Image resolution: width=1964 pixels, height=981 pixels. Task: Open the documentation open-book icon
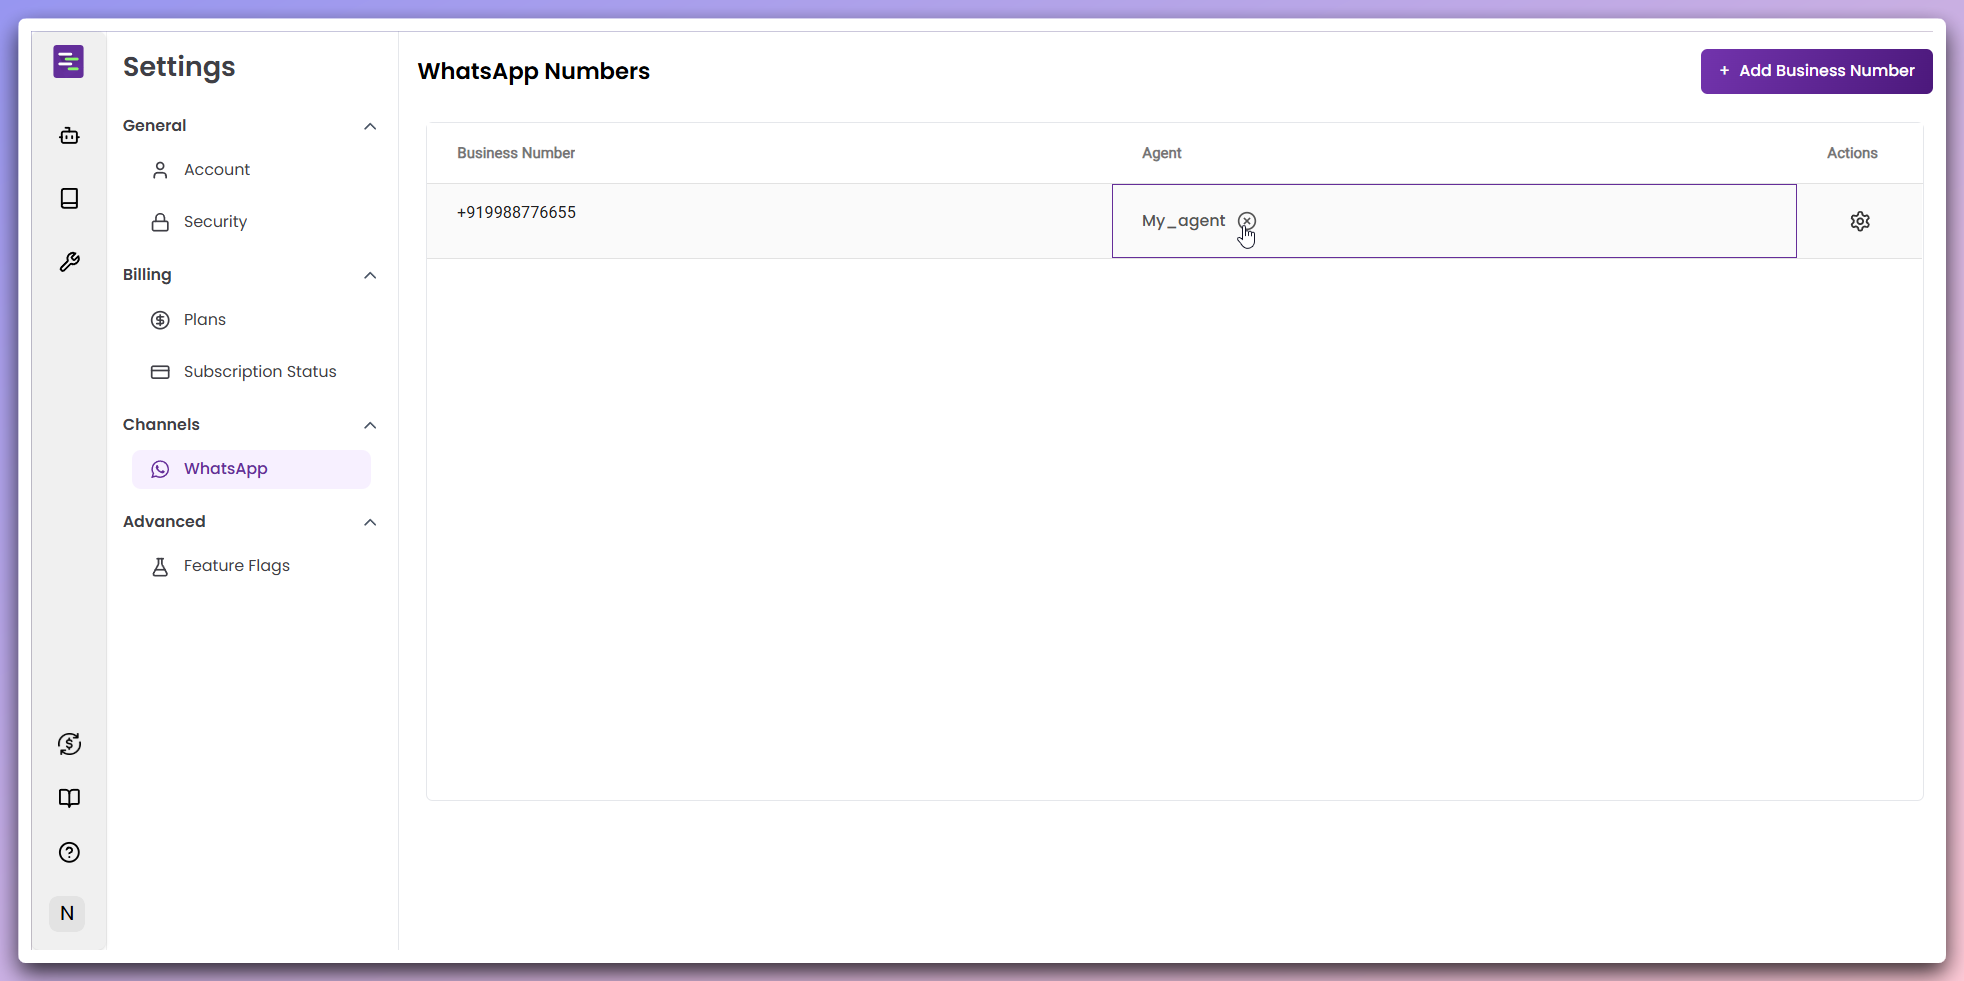69,798
